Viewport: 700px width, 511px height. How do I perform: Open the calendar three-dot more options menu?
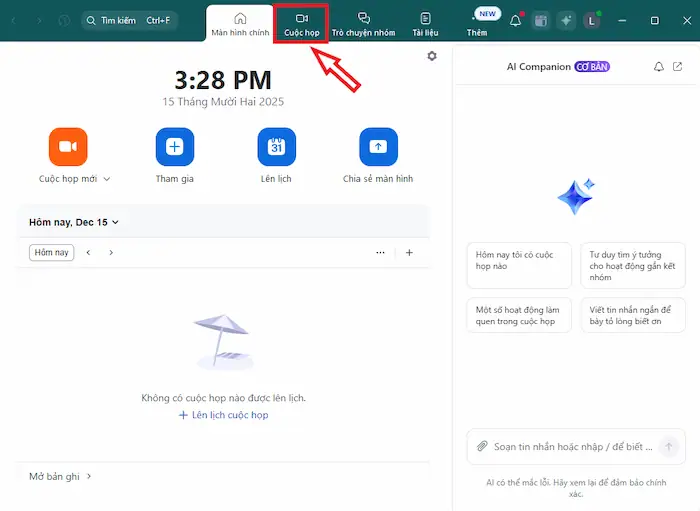(x=380, y=253)
